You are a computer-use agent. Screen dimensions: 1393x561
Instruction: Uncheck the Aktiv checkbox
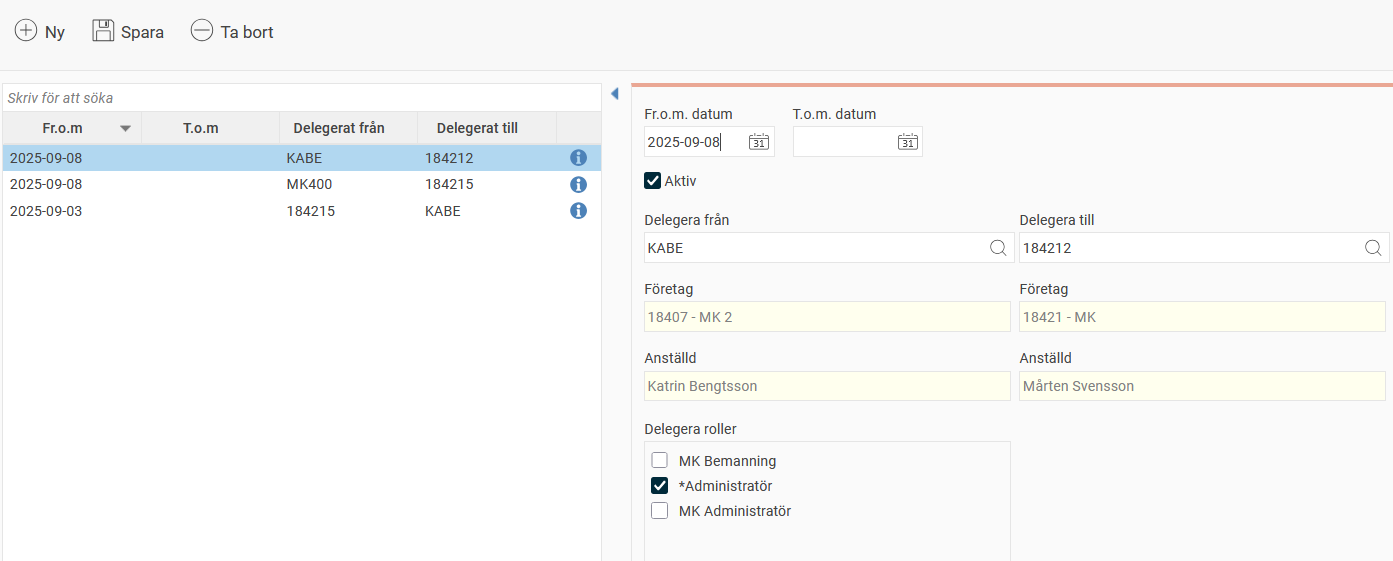(653, 181)
